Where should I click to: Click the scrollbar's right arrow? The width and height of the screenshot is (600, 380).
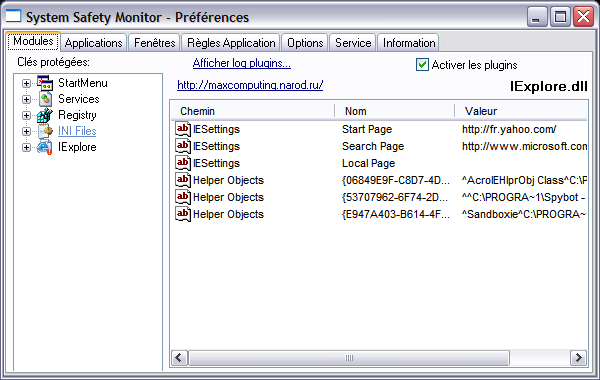pyautogui.click(x=578, y=358)
